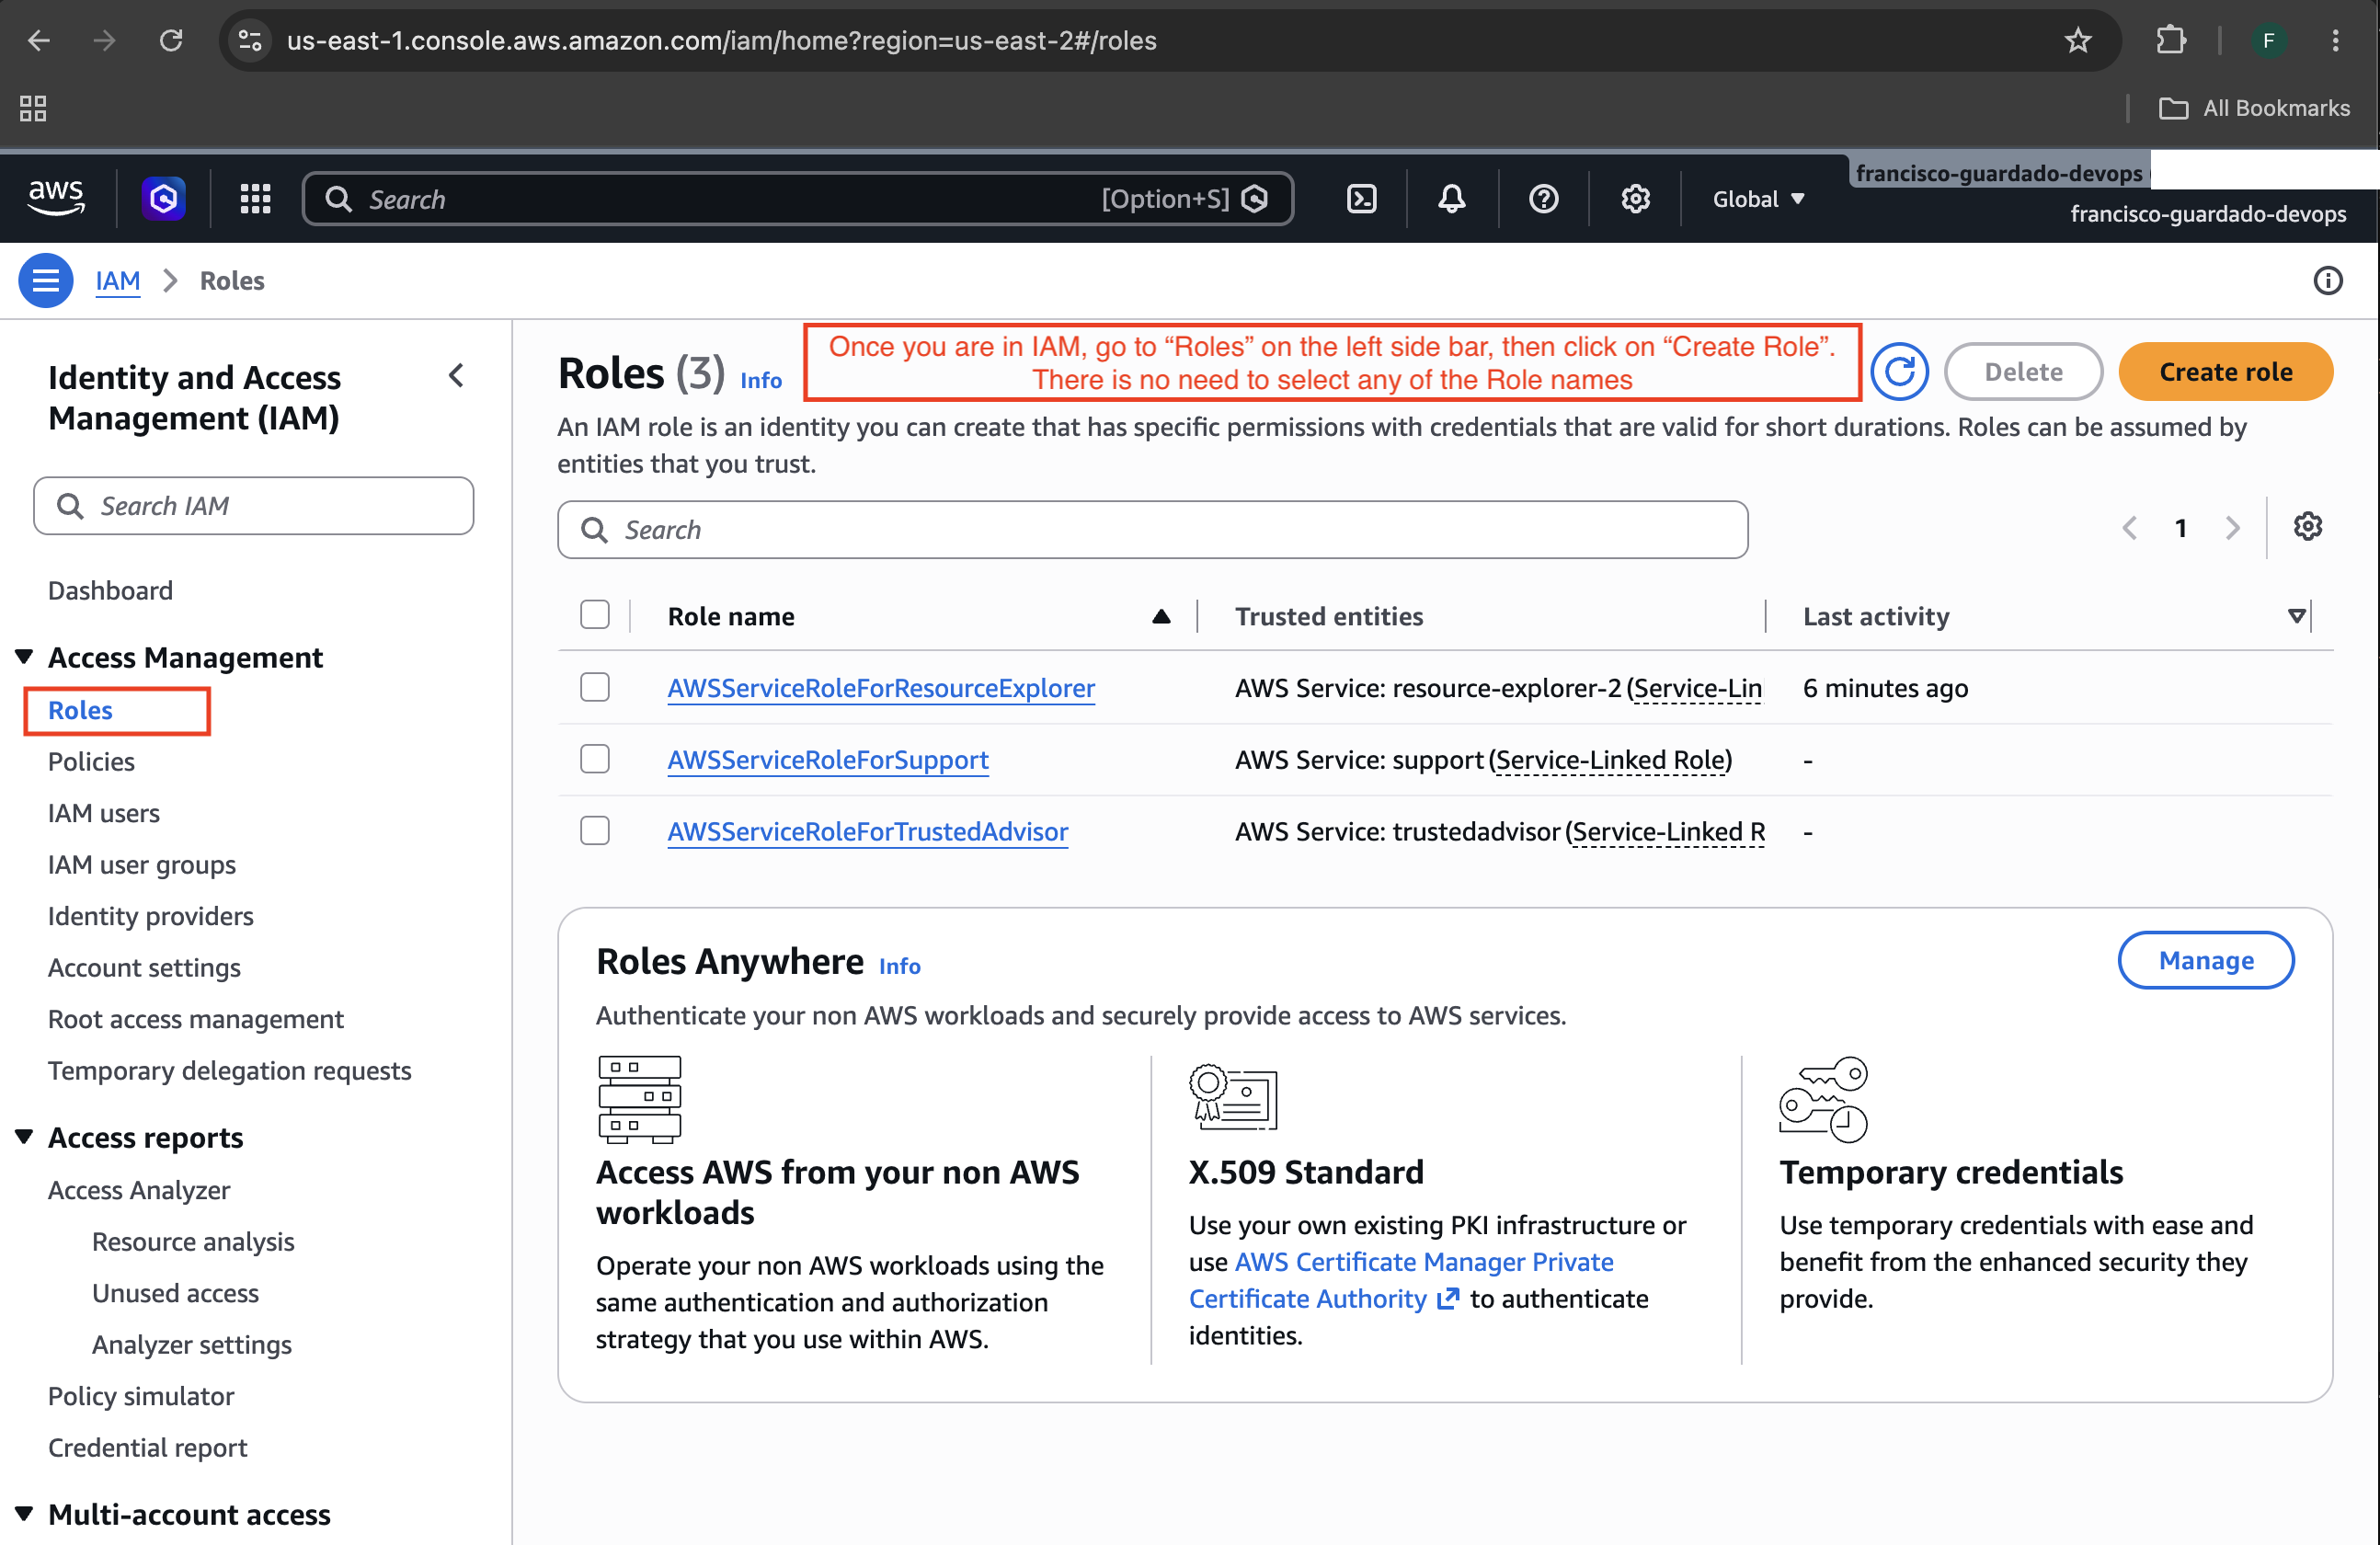Screen dimensions: 2380x1545
Task: Open Policy simulator
Action: [141, 1396]
